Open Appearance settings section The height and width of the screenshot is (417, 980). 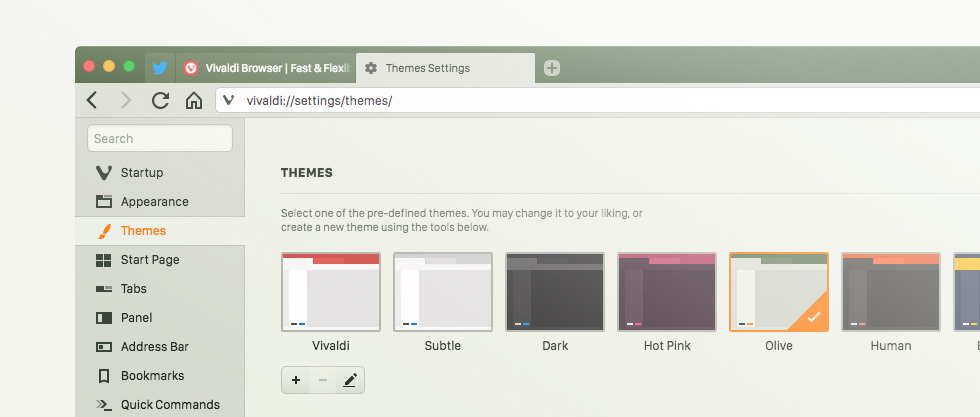(x=160, y=201)
